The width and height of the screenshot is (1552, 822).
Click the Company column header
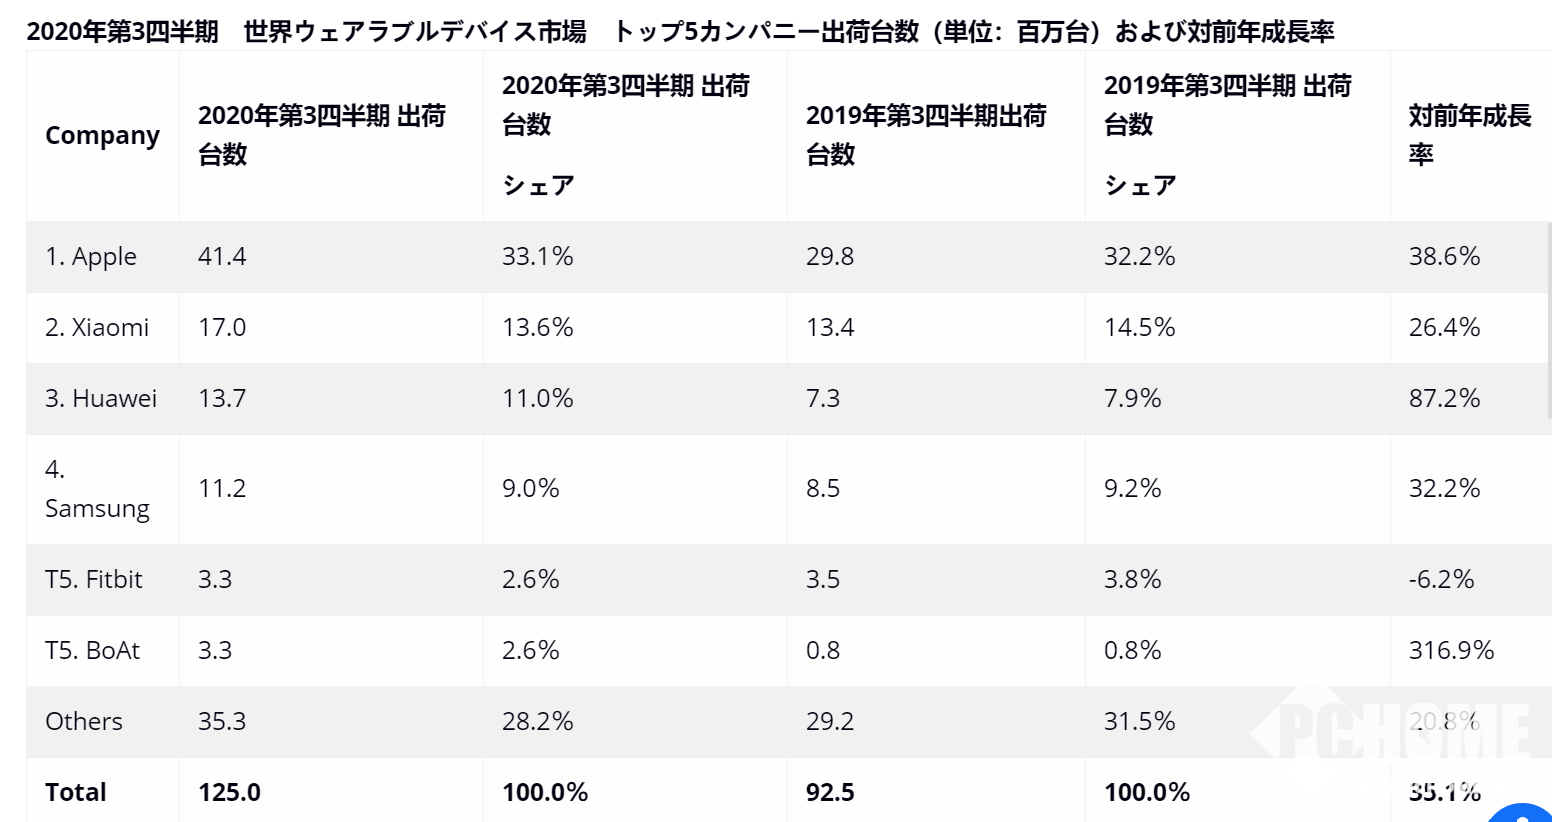pos(102,135)
